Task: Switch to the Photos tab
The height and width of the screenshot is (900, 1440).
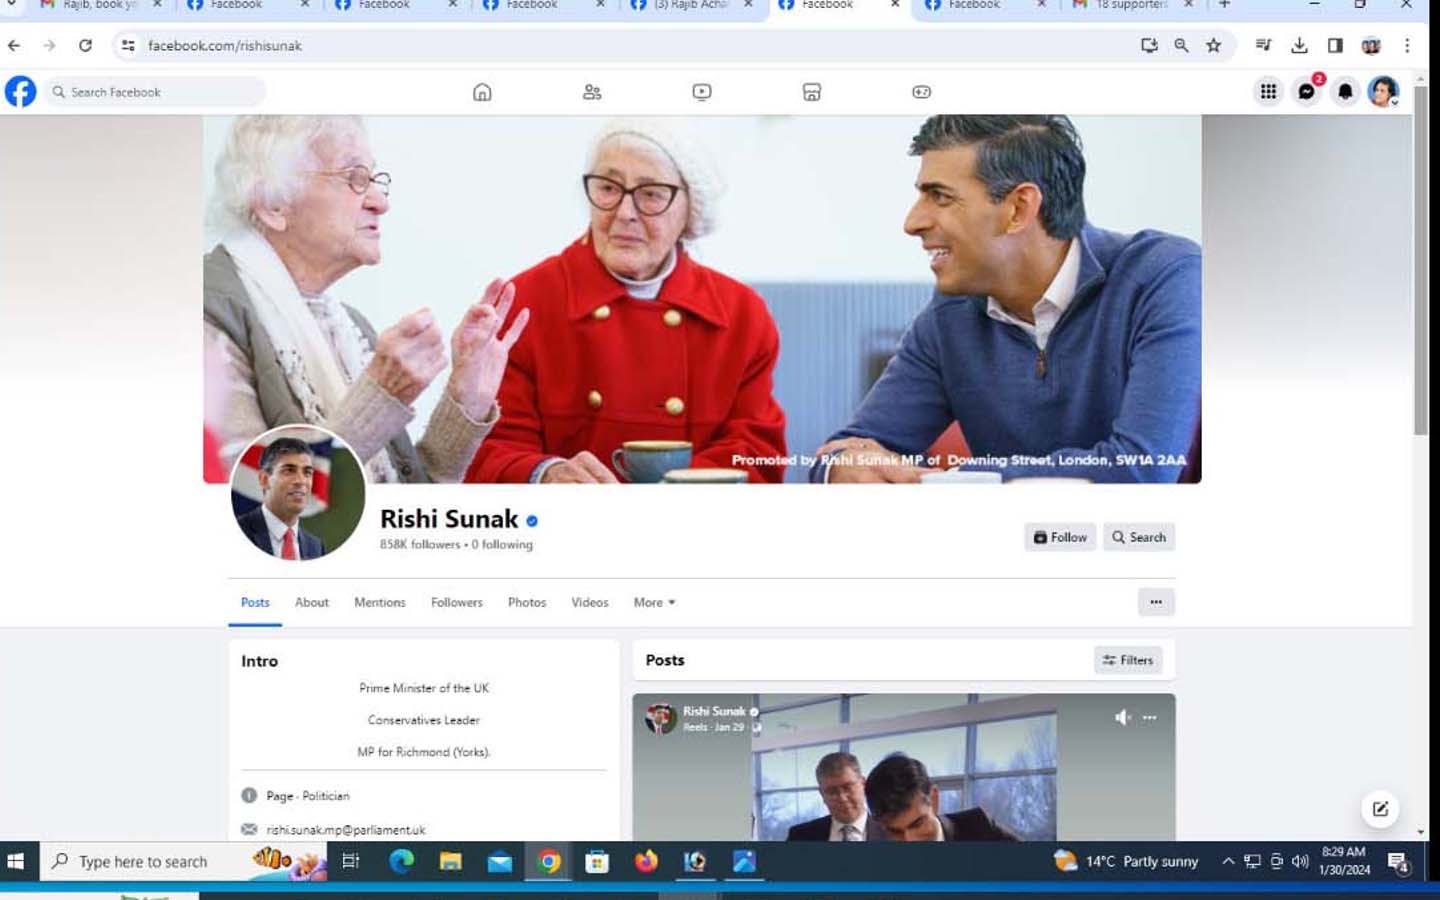Action: (x=527, y=602)
